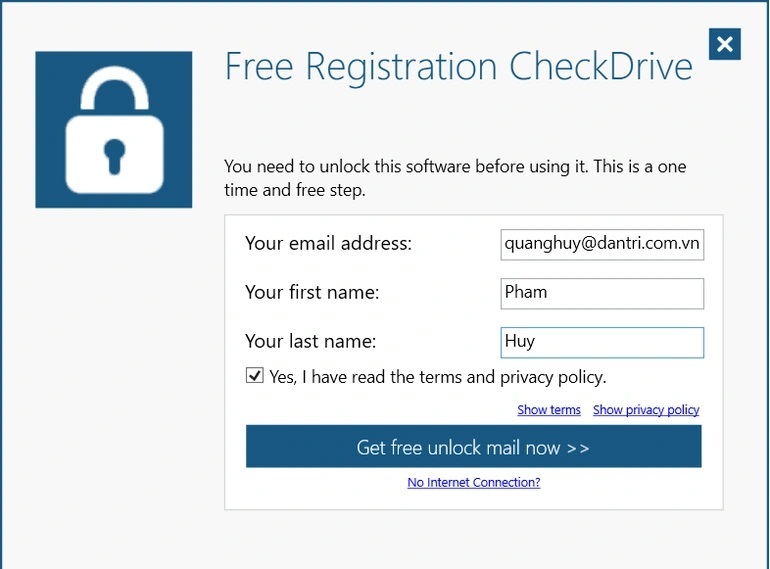Screen dimensions: 770x569
Task: Click the shackle of the padlock icon
Action: [x=114, y=90]
